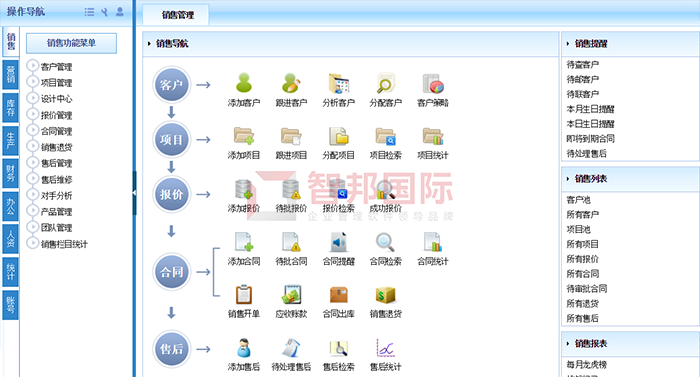Switch to the 账号 vertical tab
The image size is (700, 377).
coord(10,305)
